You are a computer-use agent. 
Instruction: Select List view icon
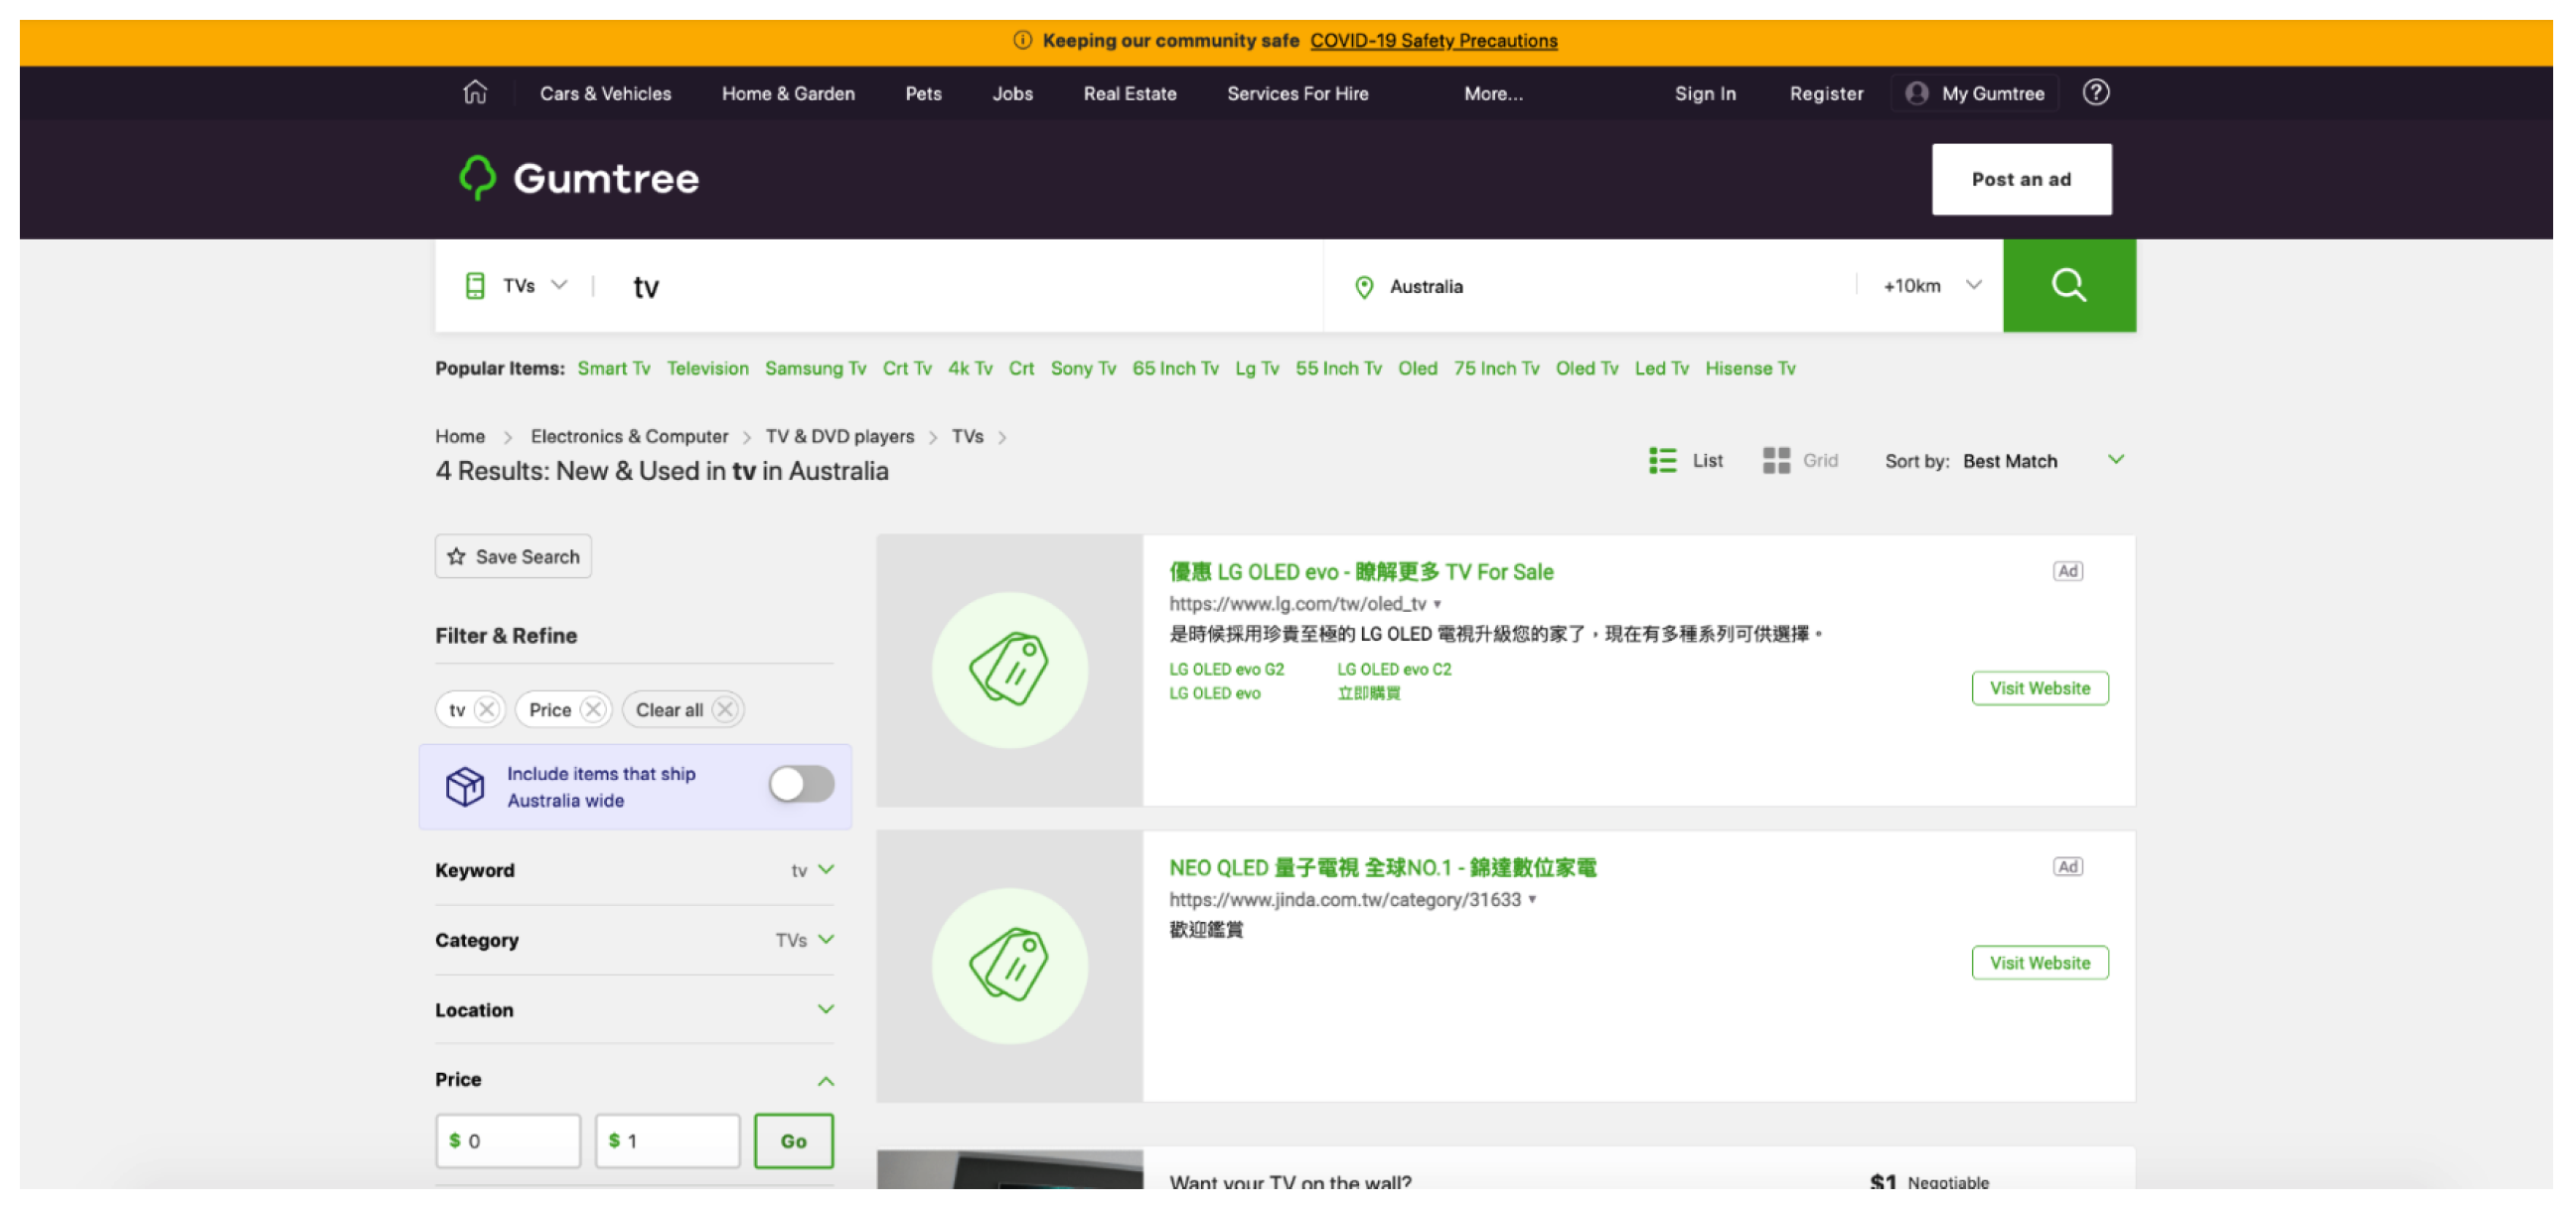coord(1662,461)
